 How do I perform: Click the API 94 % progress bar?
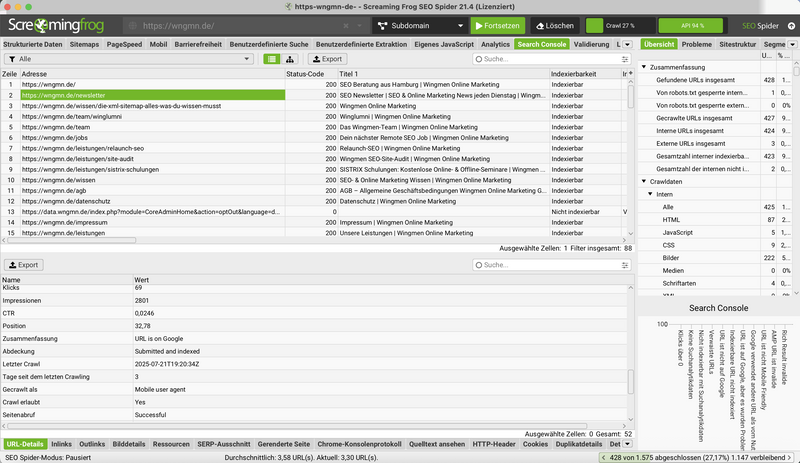coord(691,26)
